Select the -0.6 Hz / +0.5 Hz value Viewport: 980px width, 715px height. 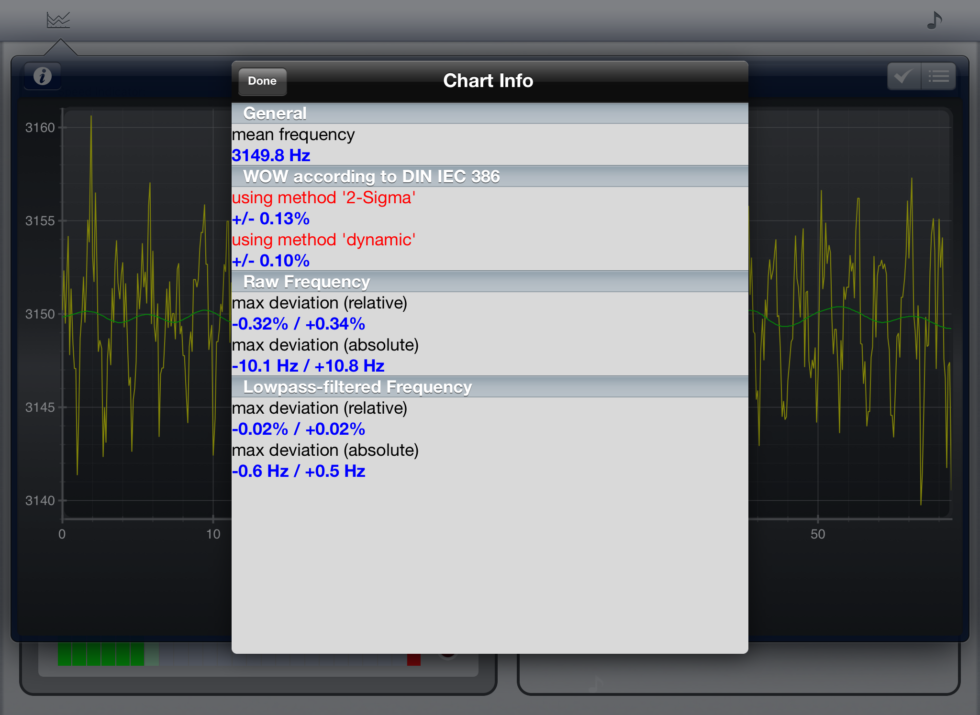[x=298, y=471]
